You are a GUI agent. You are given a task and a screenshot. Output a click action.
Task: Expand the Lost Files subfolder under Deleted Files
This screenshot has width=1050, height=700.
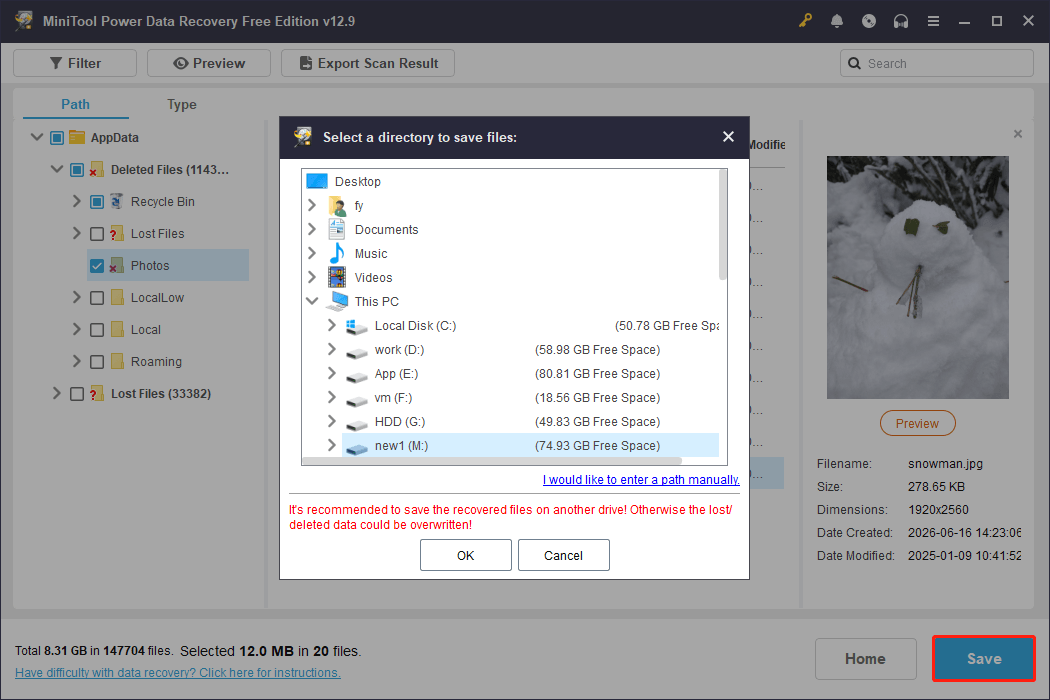(x=76, y=233)
